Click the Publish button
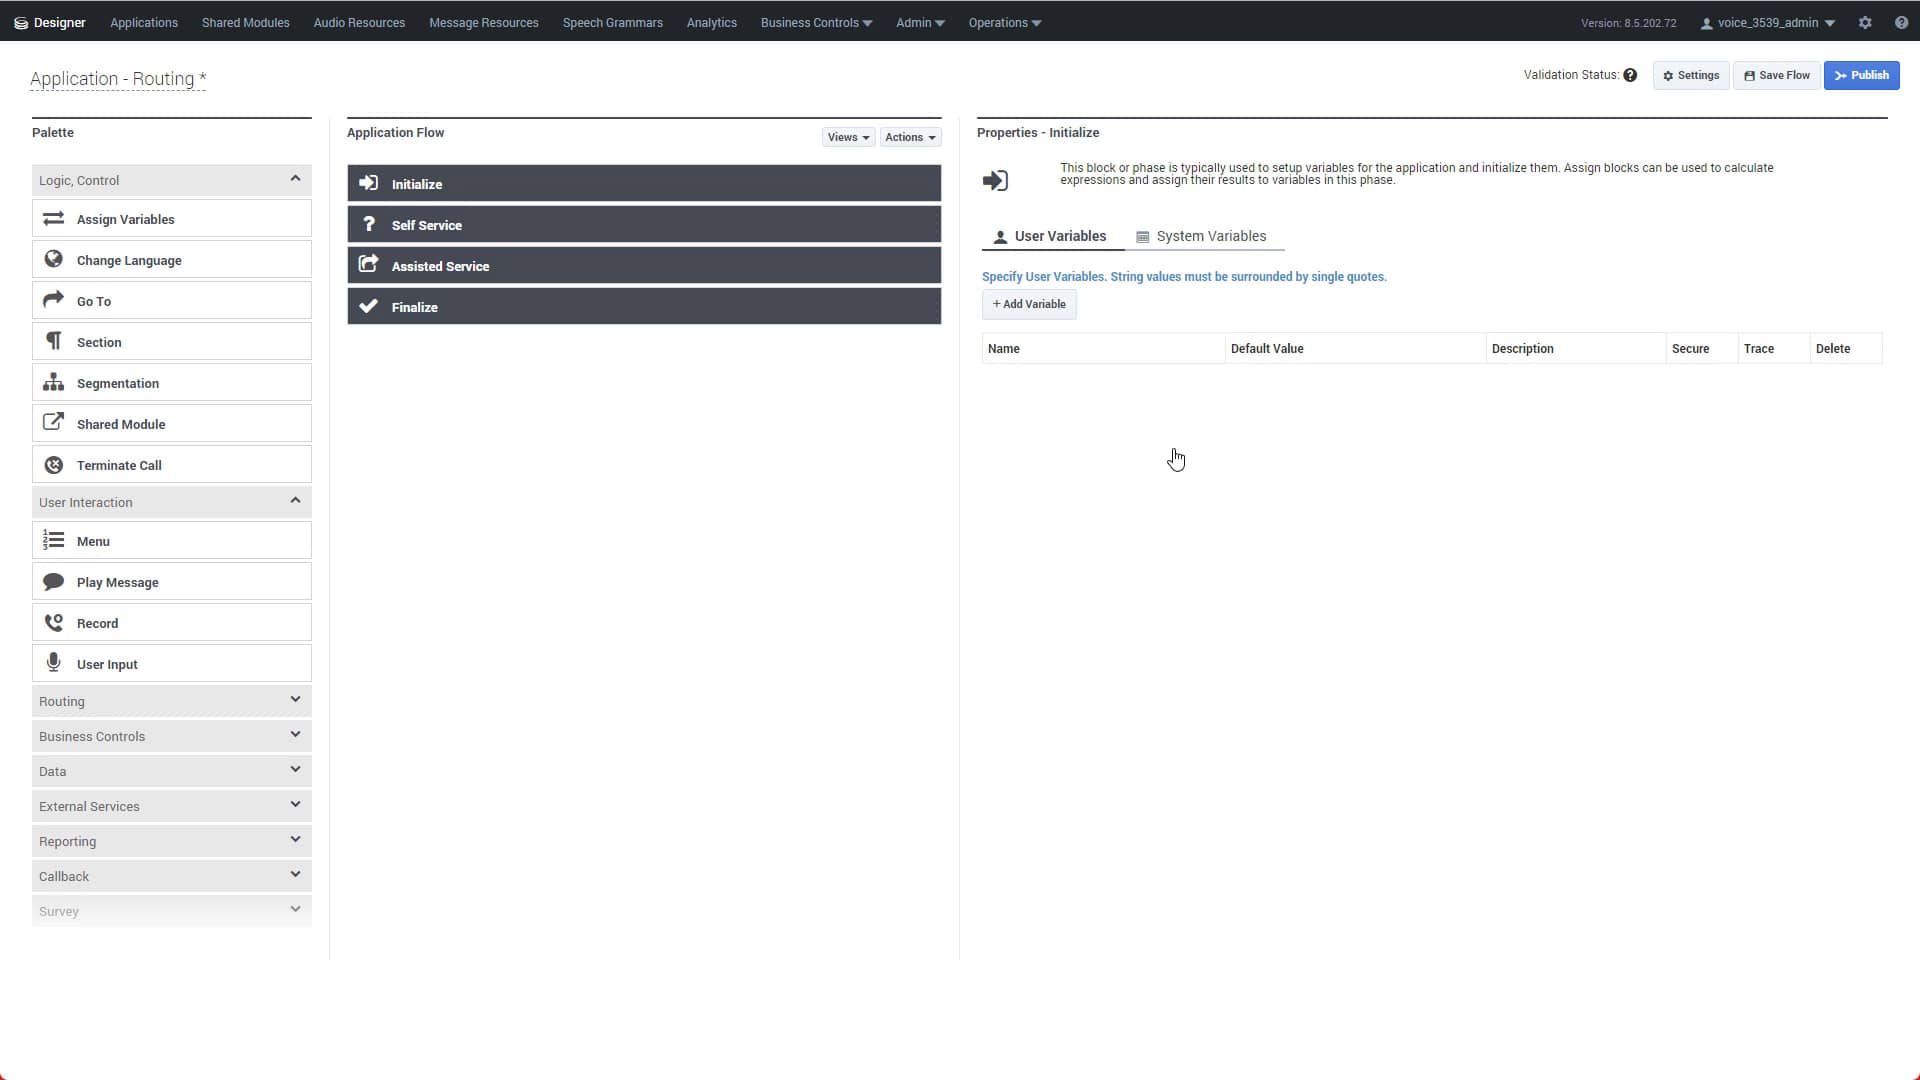 (1861, 75)
